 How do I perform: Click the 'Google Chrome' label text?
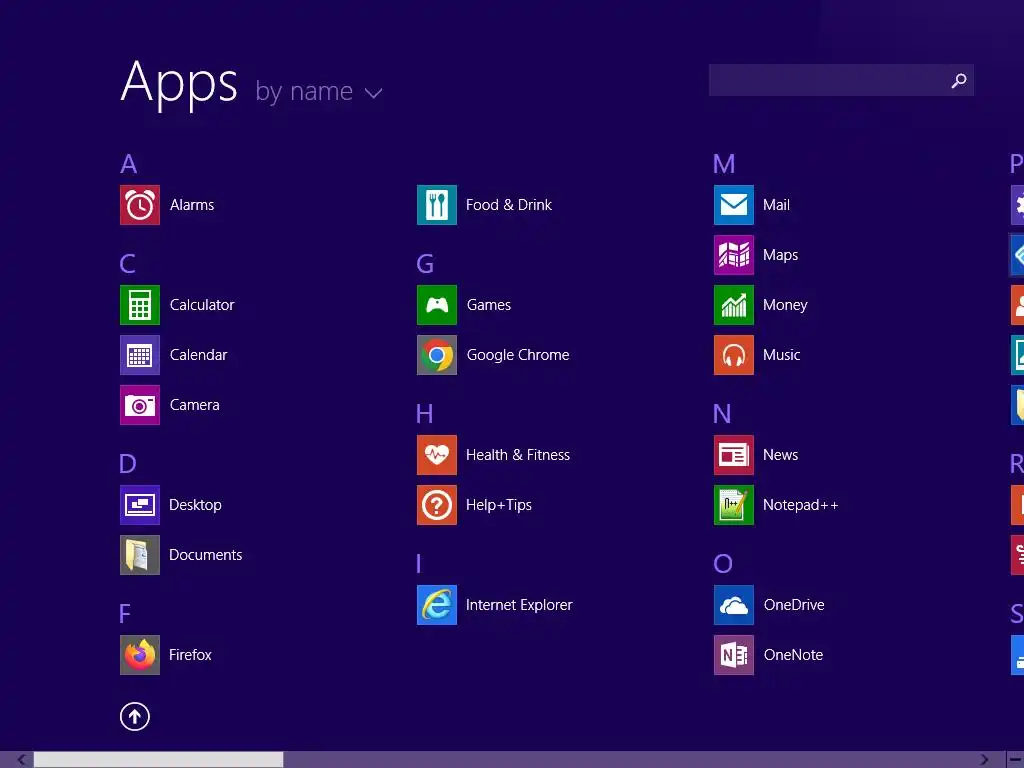pyautogui.click(x=518, y=355)
